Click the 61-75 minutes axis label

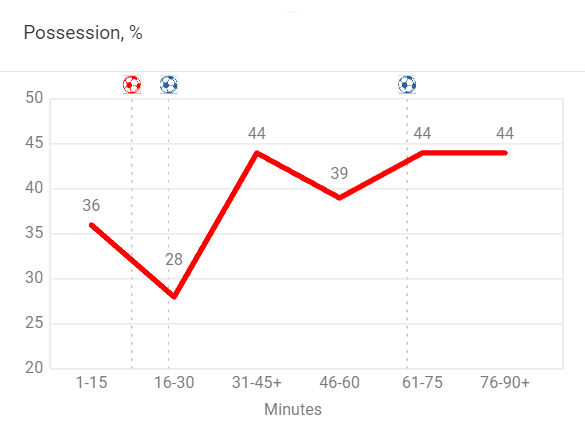422,383
